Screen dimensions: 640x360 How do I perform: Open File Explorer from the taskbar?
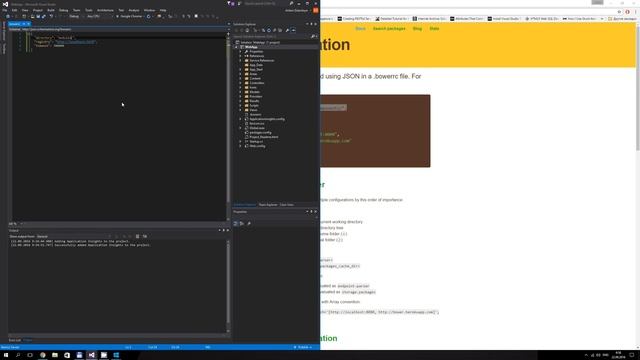click(55, 355)
